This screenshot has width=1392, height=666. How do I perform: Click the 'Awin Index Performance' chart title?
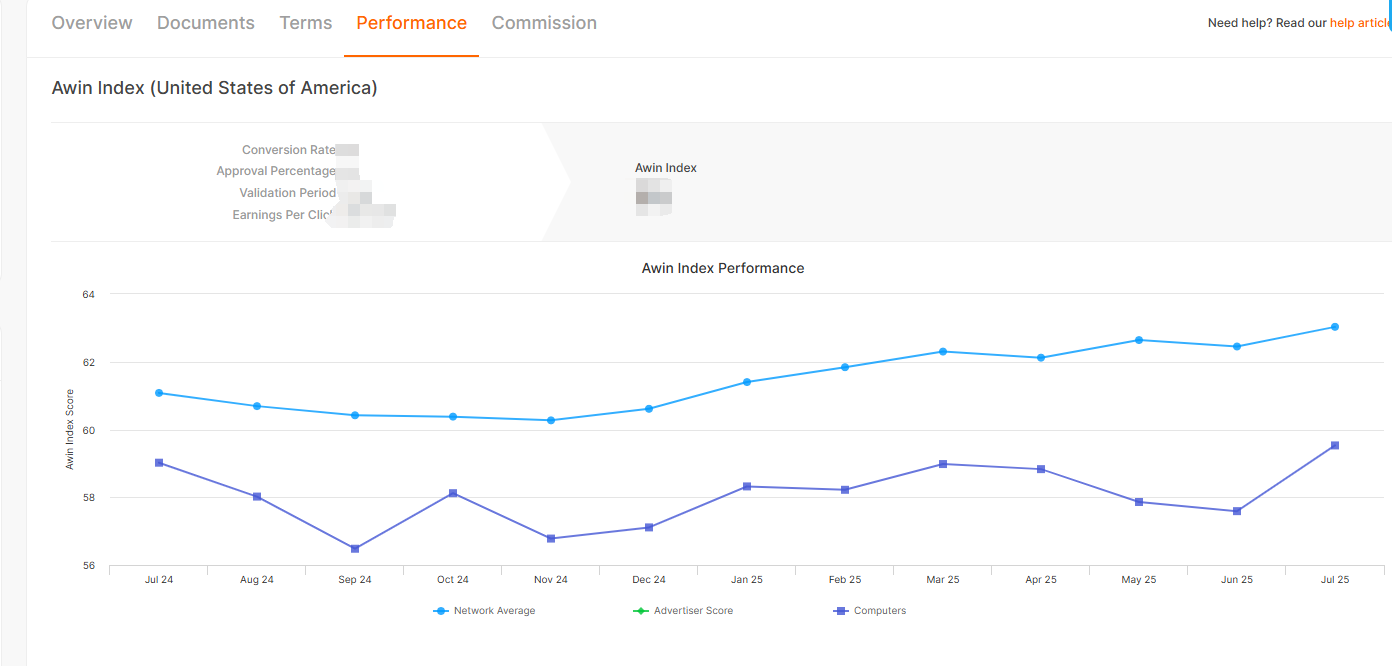[723, 268]
